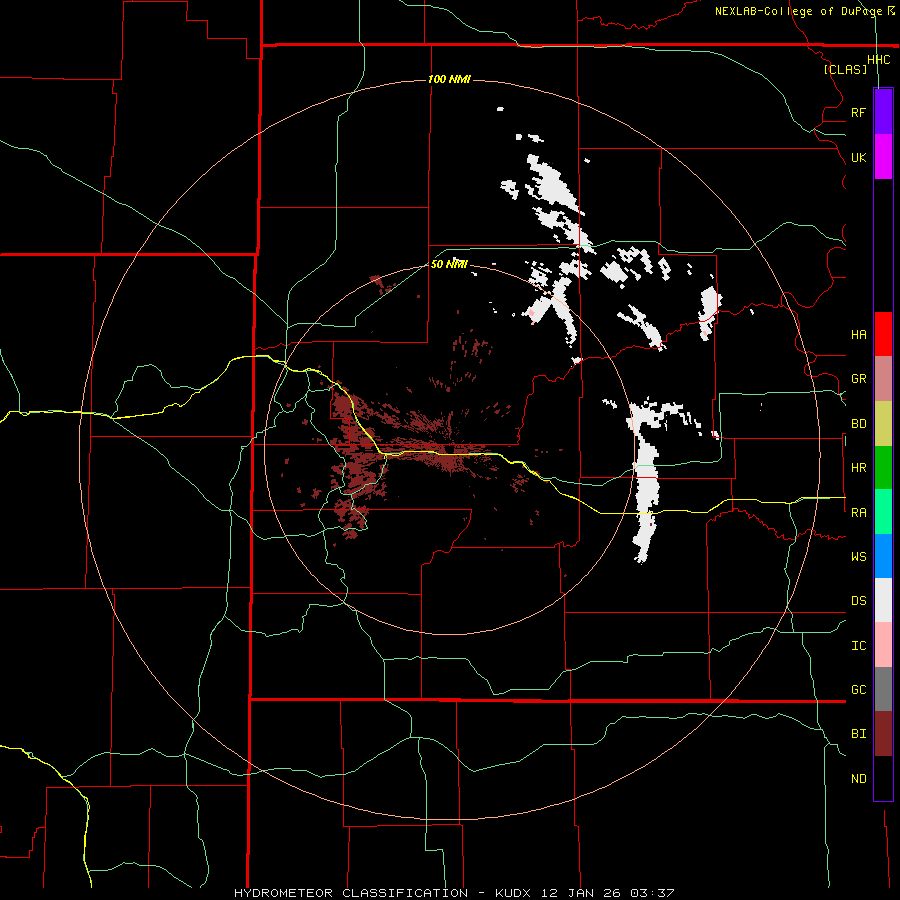Image resolution: width=900 pixels, height=900 pixels.
Task: Click the UK legend label
Action: pos(858,157)
